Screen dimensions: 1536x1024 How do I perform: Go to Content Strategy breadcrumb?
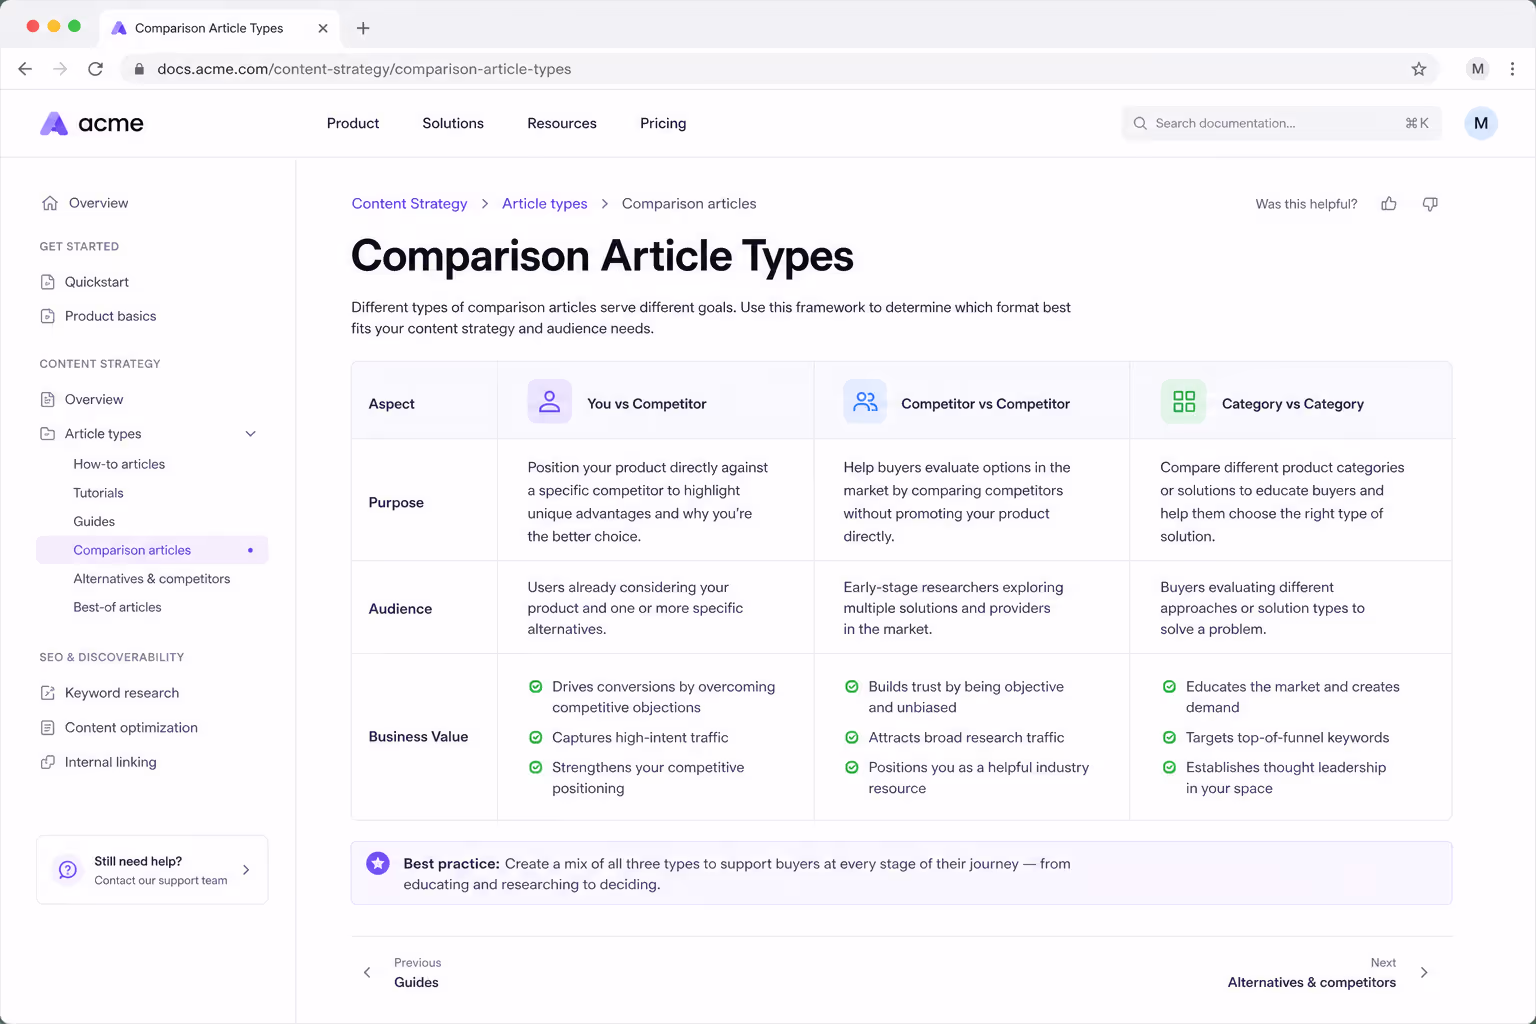pyautogui.click(x=409, y=204)
